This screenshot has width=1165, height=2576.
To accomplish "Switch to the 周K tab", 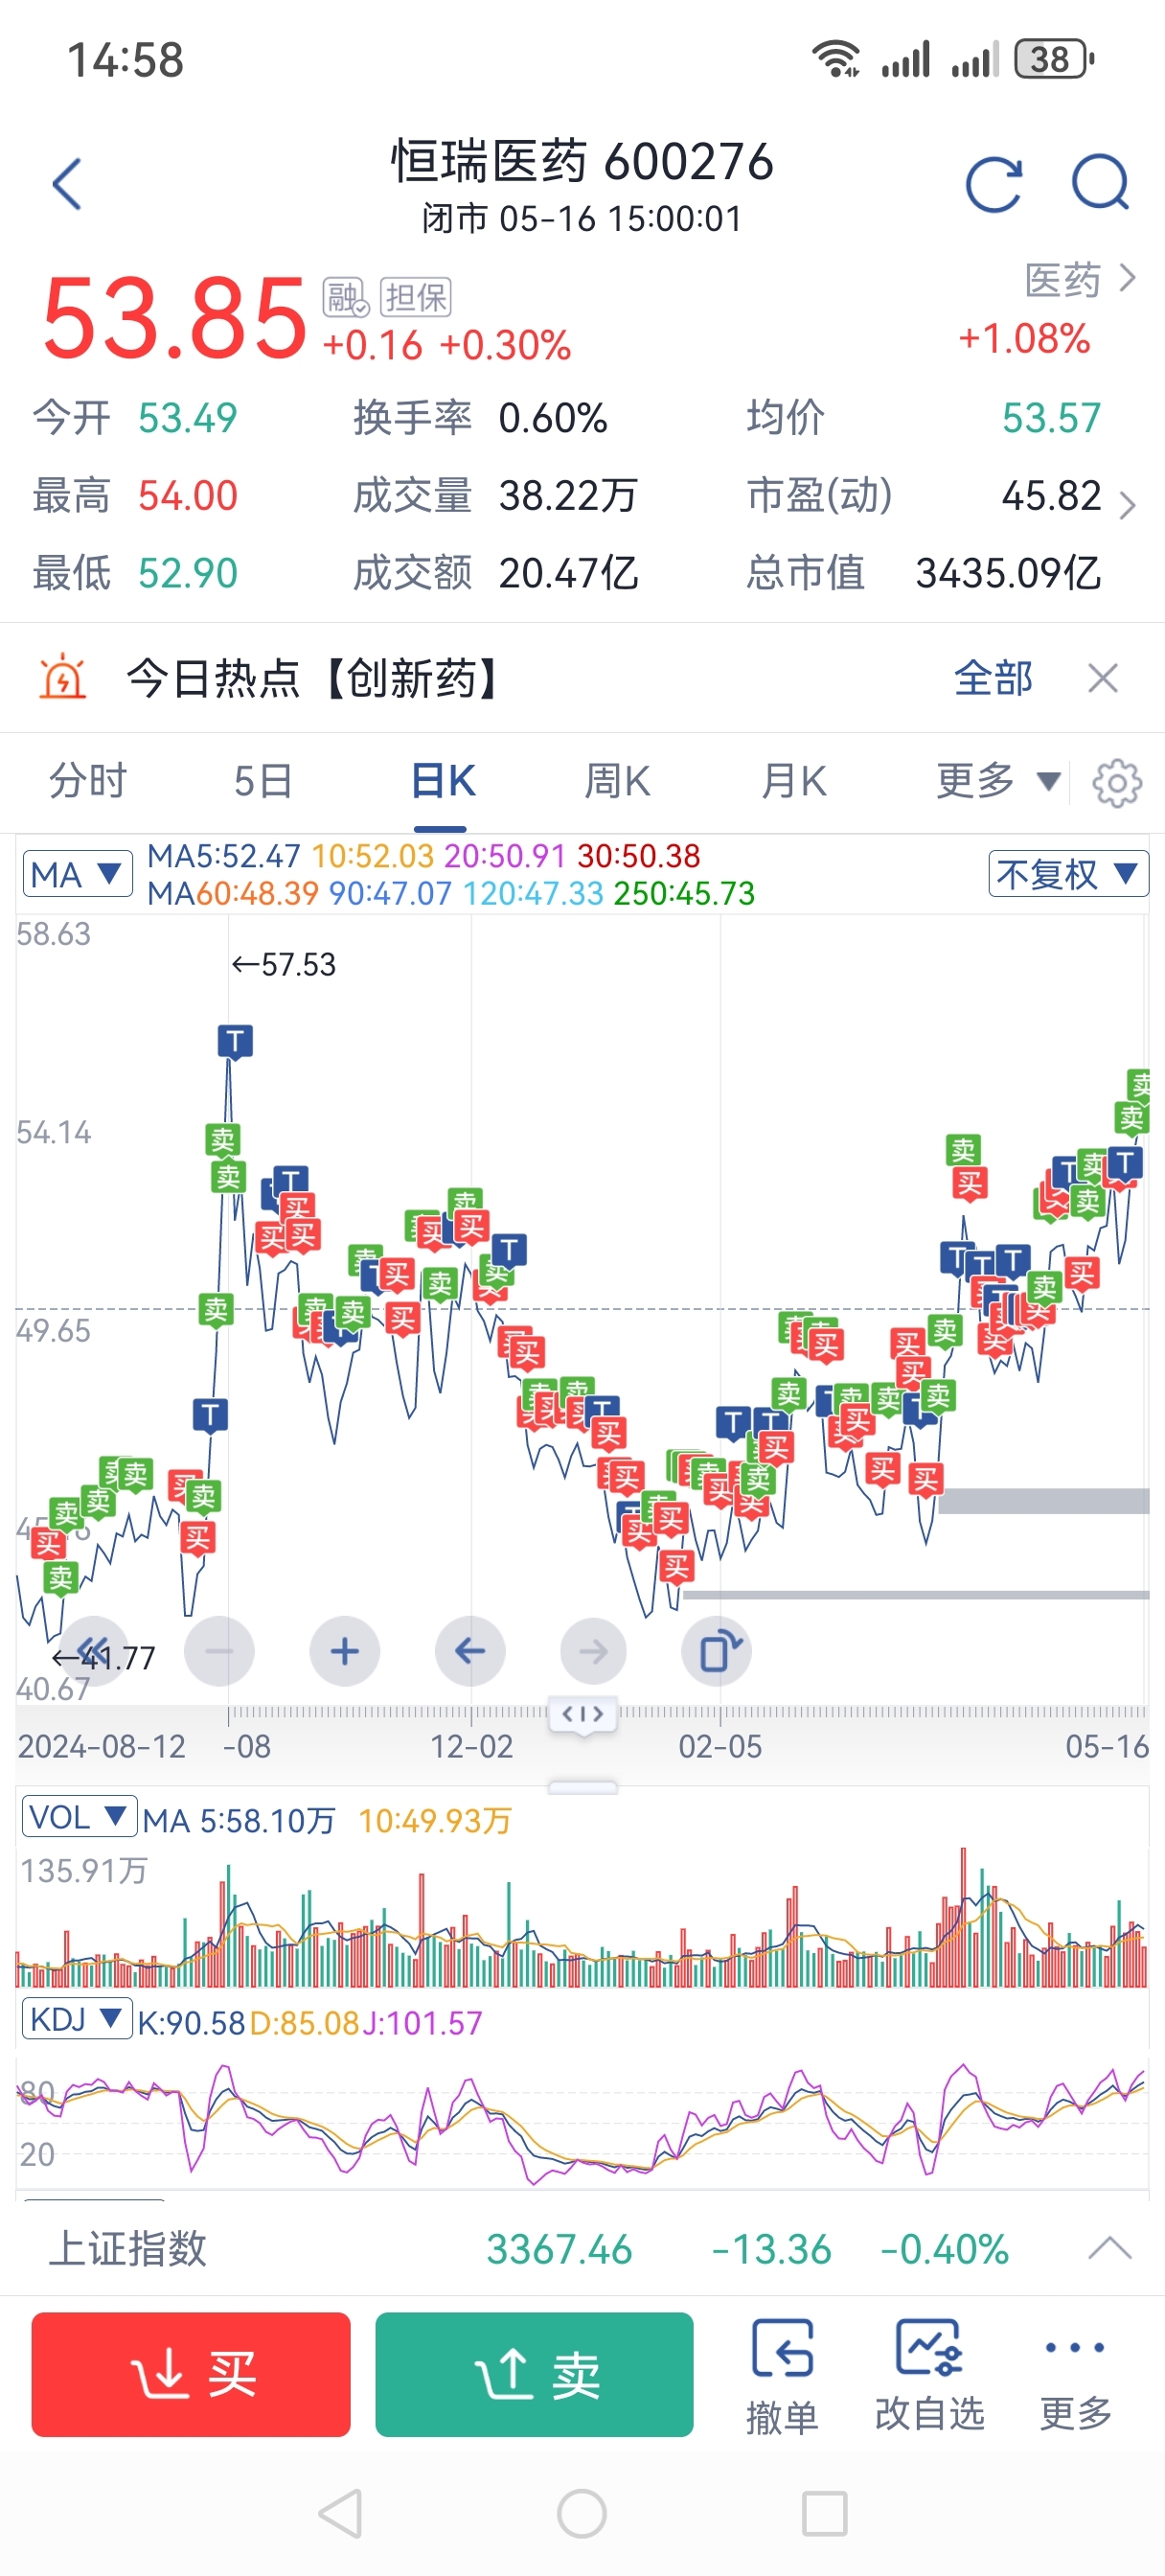I will click(617, 781).
